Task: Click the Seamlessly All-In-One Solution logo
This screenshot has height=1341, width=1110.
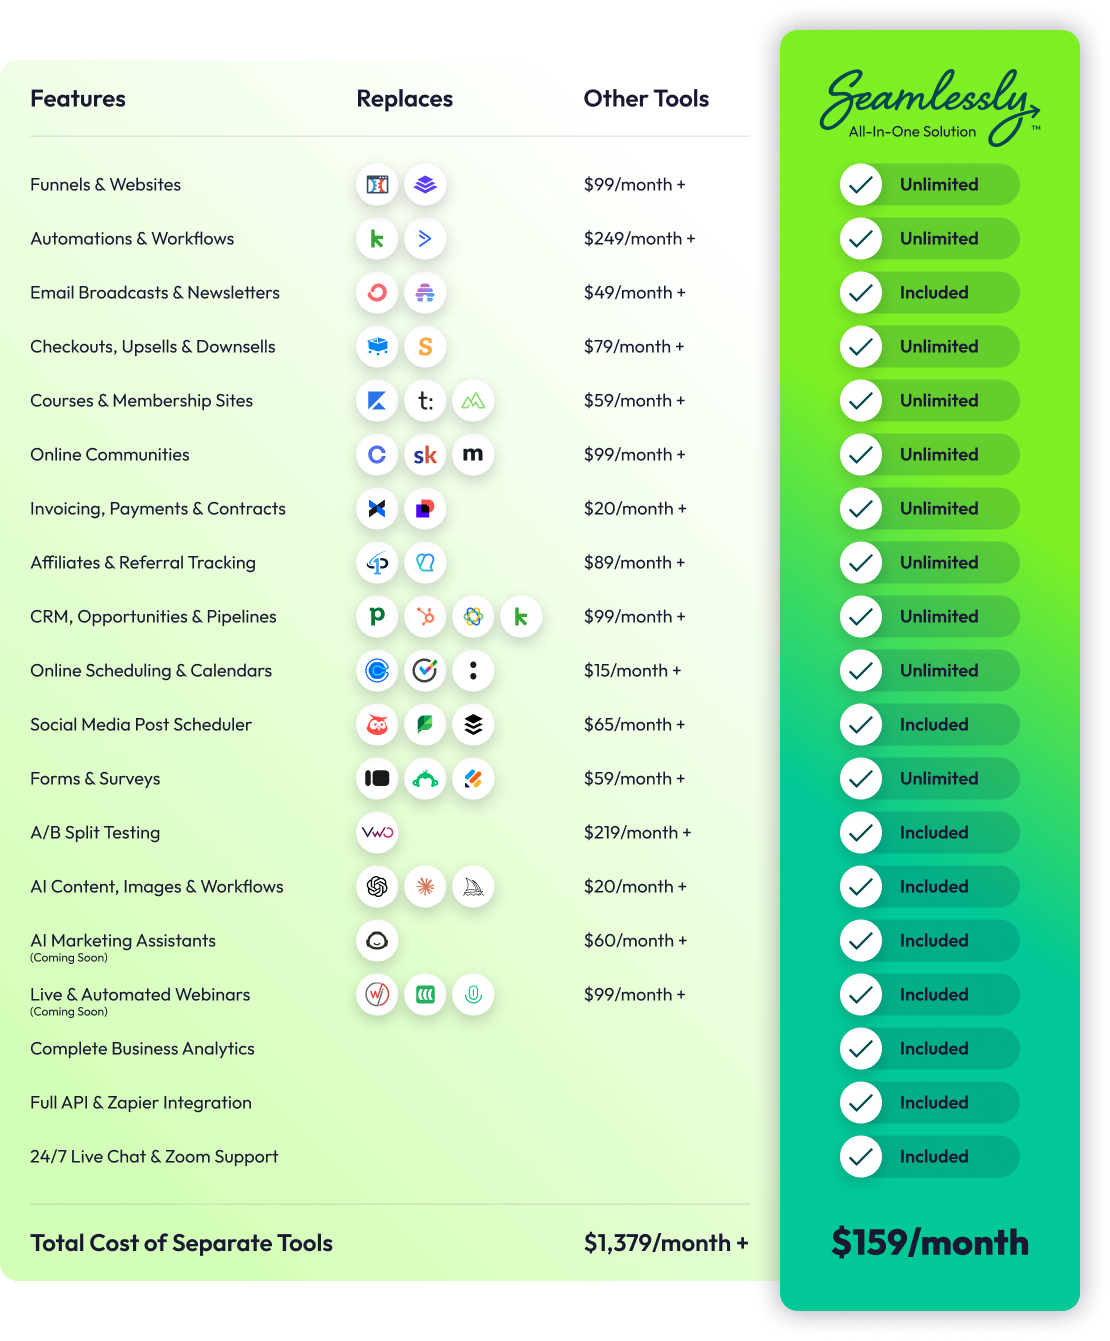Action: (x=930, y=106)
